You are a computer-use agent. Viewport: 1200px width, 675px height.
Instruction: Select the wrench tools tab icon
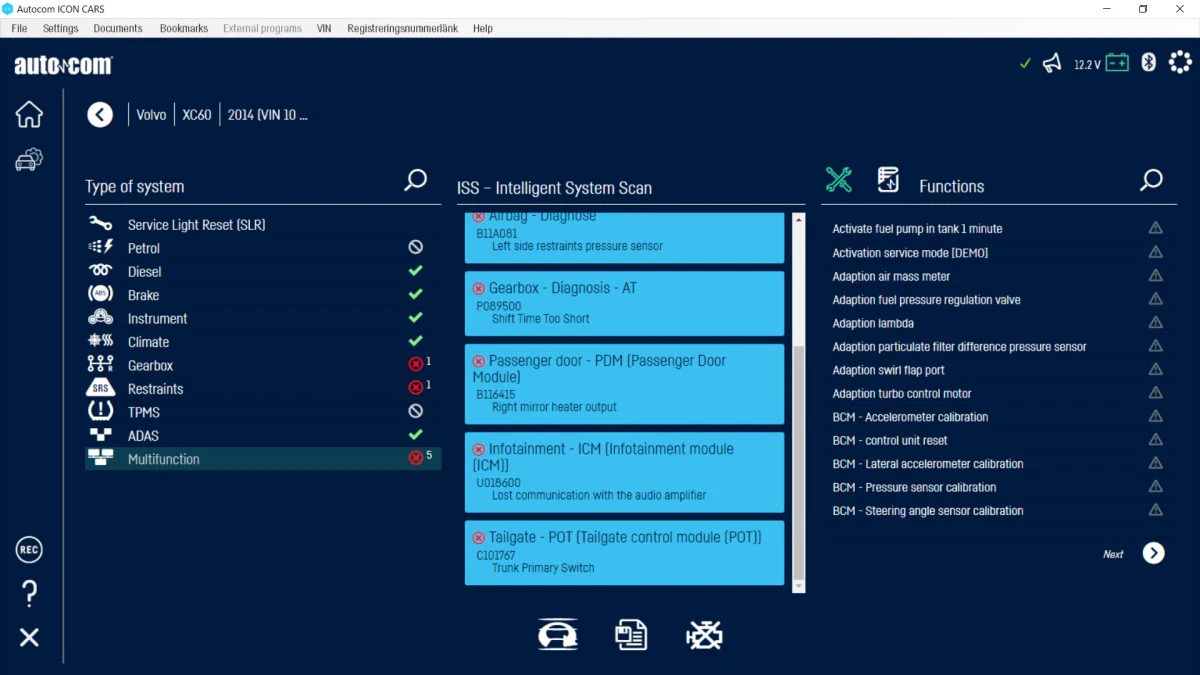838,180
